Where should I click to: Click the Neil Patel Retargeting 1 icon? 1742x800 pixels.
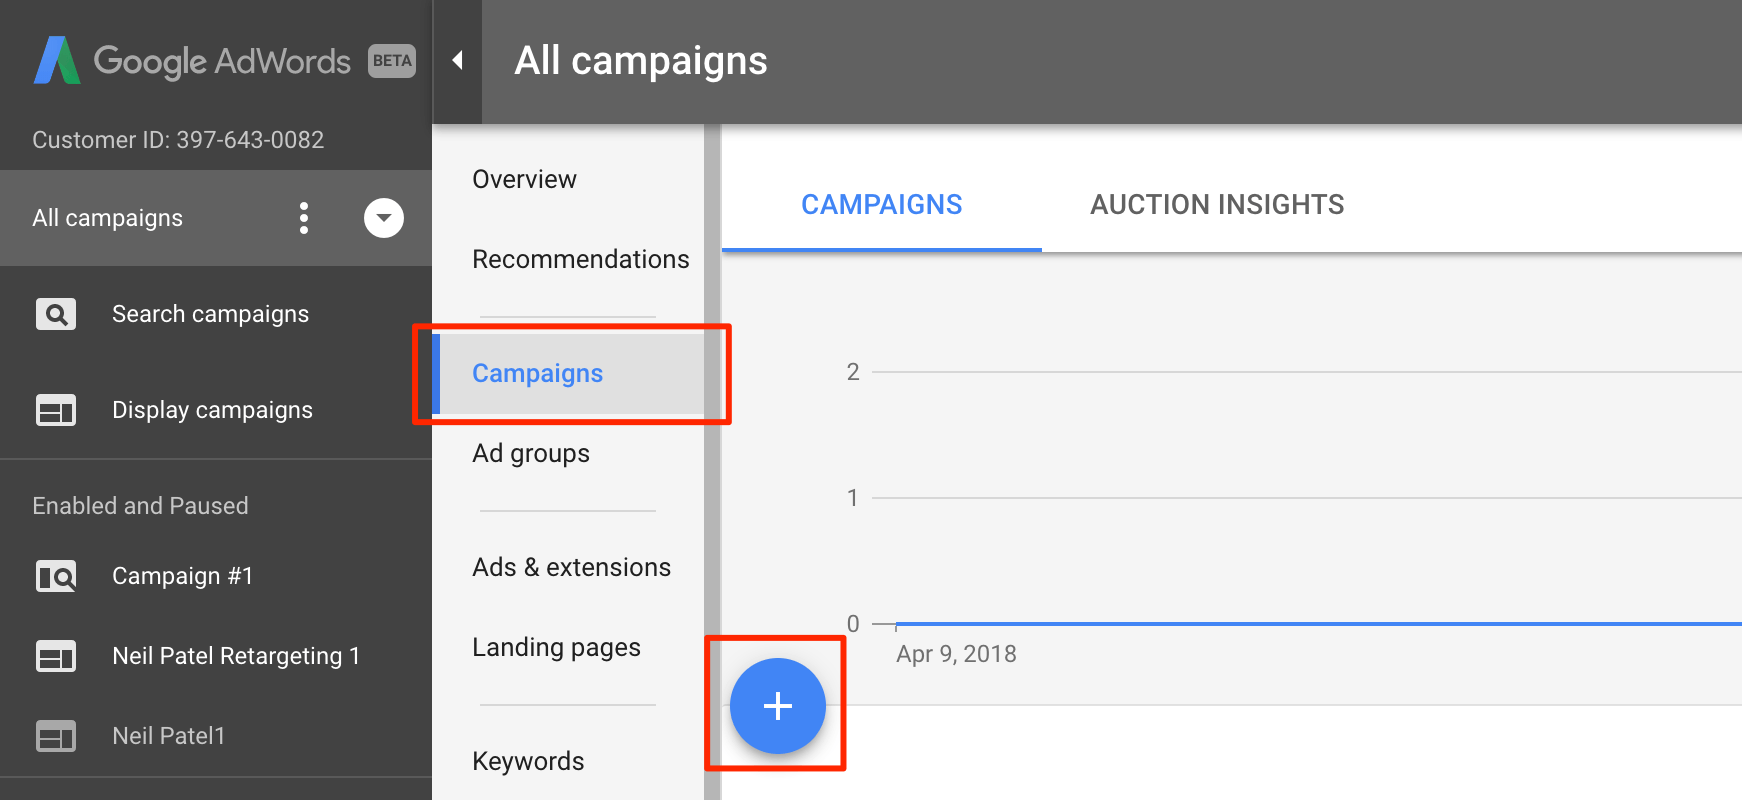56,656
